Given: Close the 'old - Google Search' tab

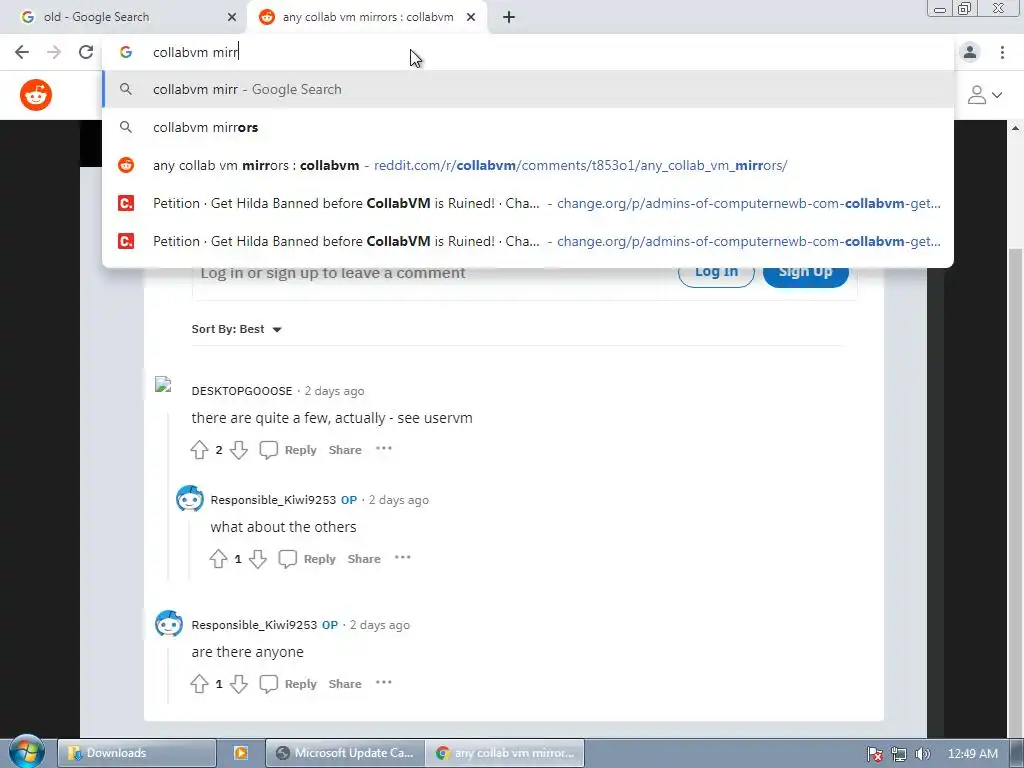Looking at the screenshot, I should click(232, 17).
